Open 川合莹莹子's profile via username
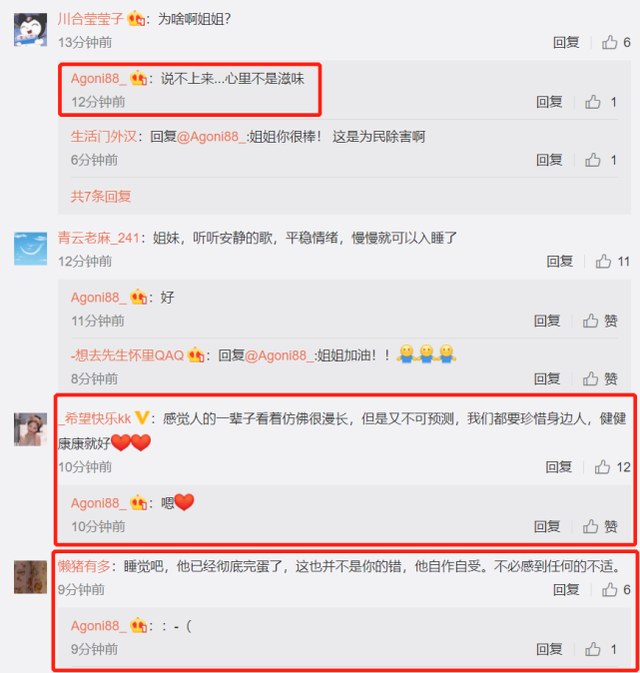This screenshot has width=640, height=673. 91,19
